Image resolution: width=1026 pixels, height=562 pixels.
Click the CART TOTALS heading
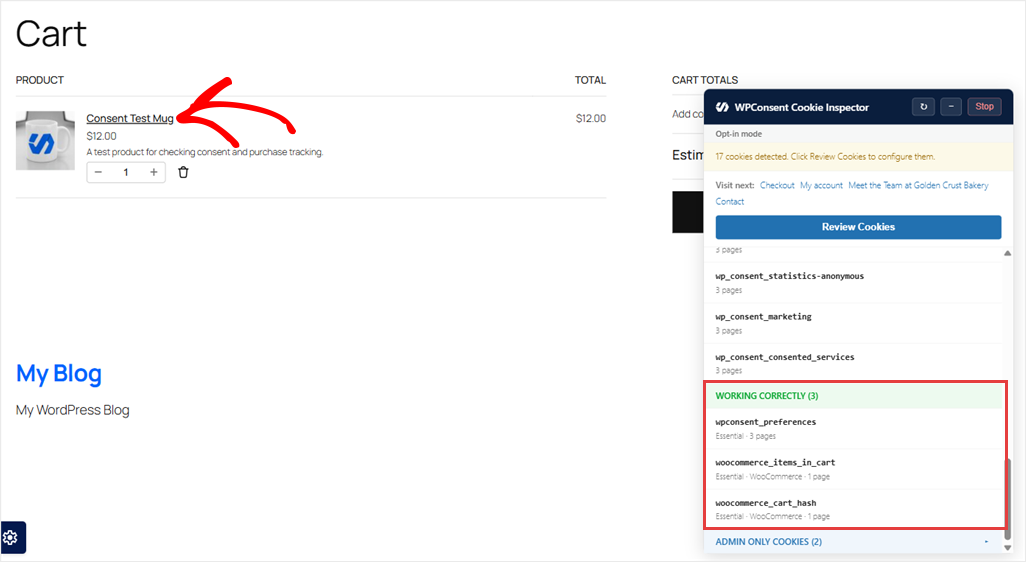point(705,80)
